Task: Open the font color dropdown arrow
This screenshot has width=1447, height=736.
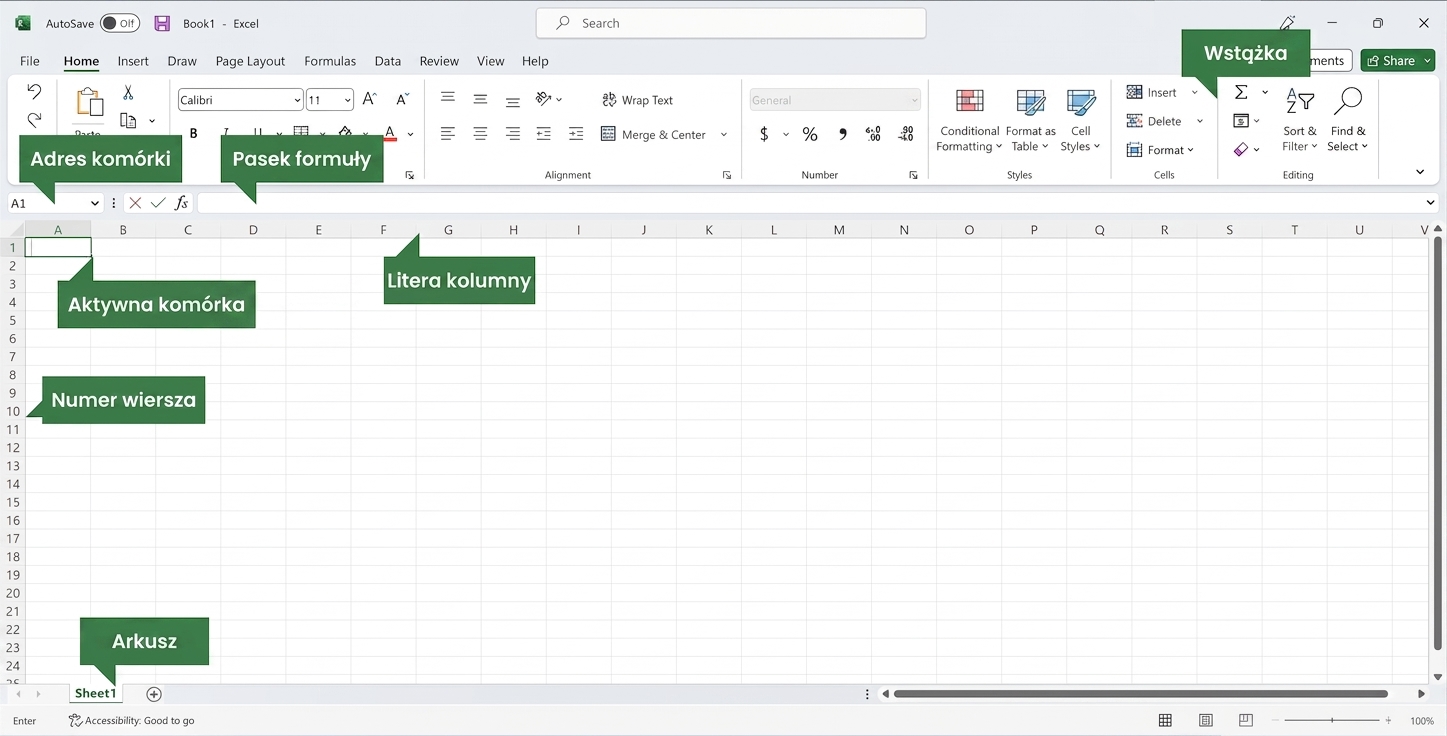Action: tap(410, 134)
